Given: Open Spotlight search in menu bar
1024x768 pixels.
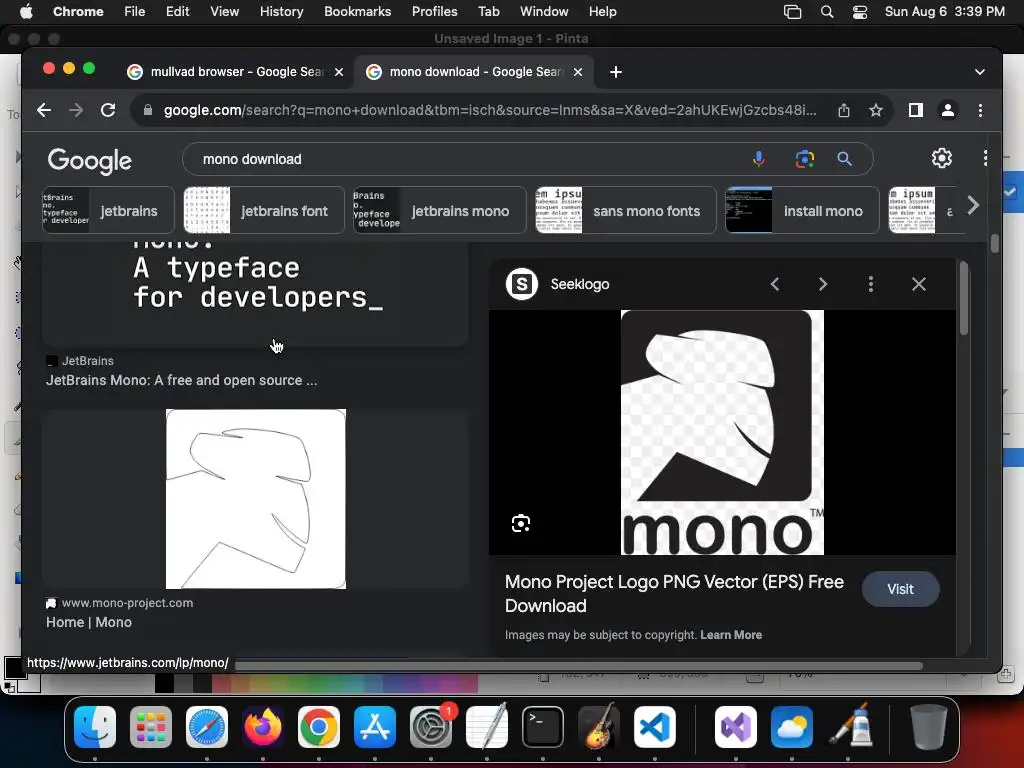Looking at the screenshot, I should coord(827,12).
